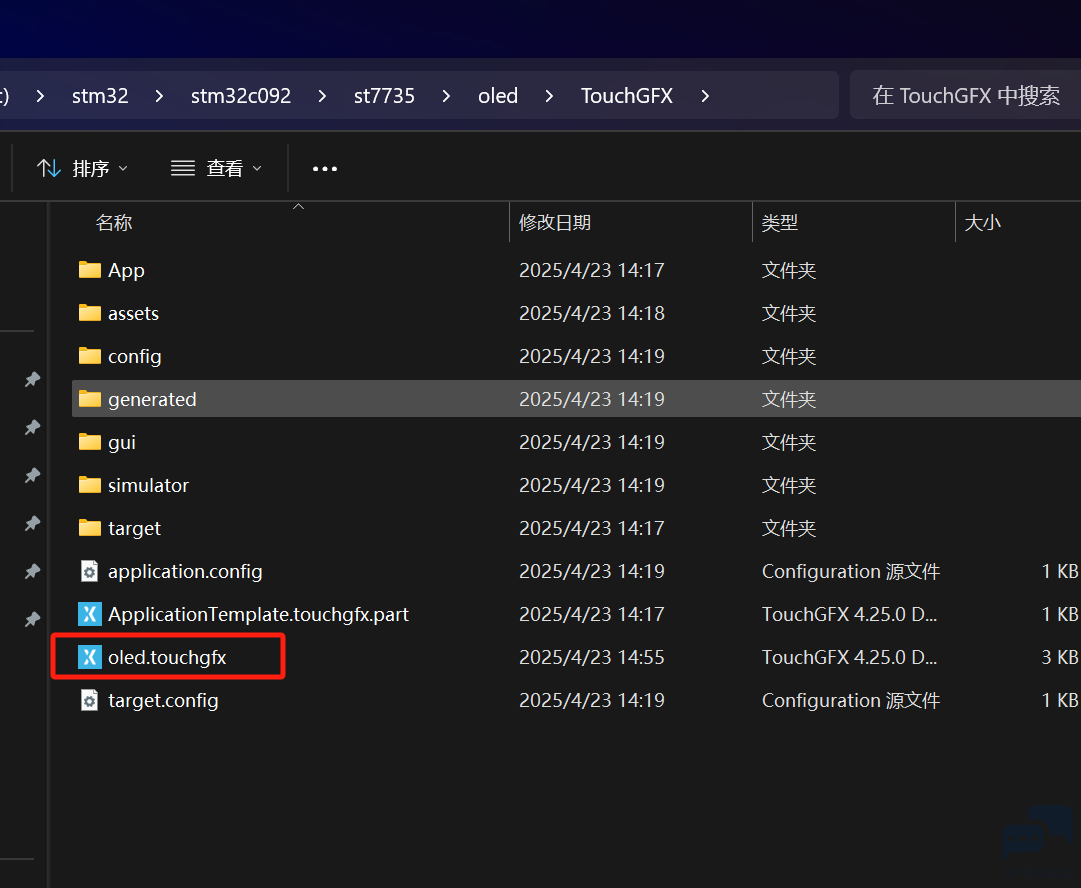Click the oled.touchgfx TouchGFX icon
1081x888 pixels.
pos(90,657)
